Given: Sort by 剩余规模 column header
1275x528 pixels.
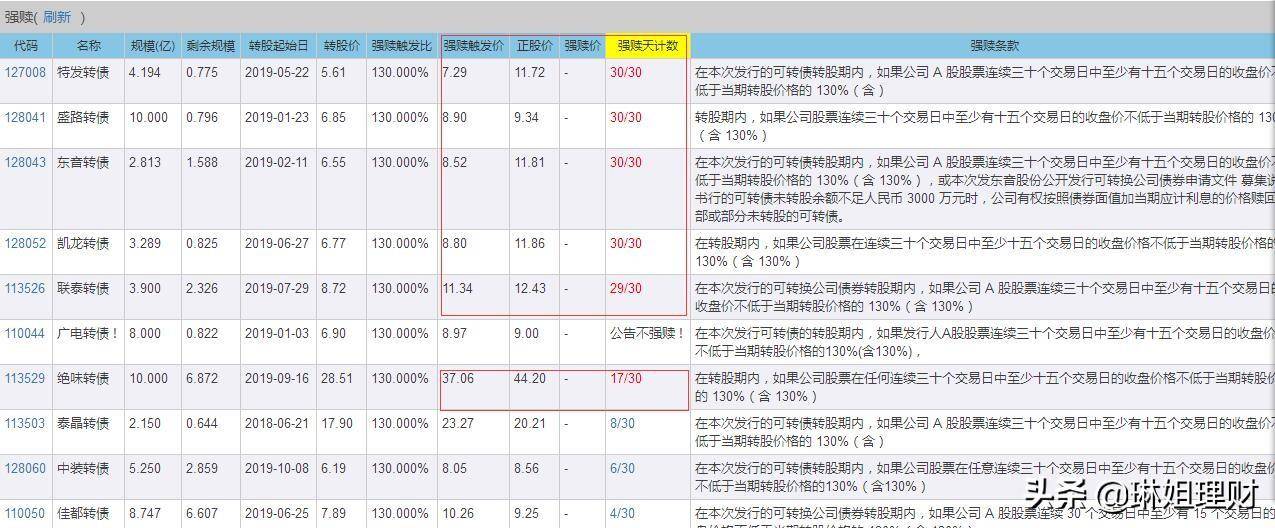Looking at the screenshot, I should (x=210, y=46).
